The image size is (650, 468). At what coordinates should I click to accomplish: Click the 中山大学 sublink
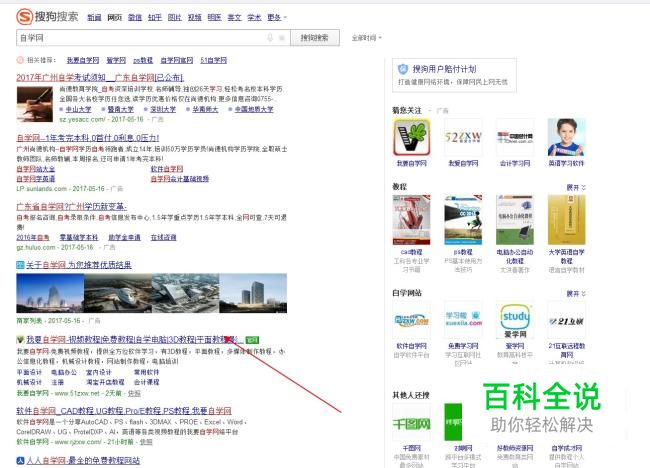click(78, 109)
